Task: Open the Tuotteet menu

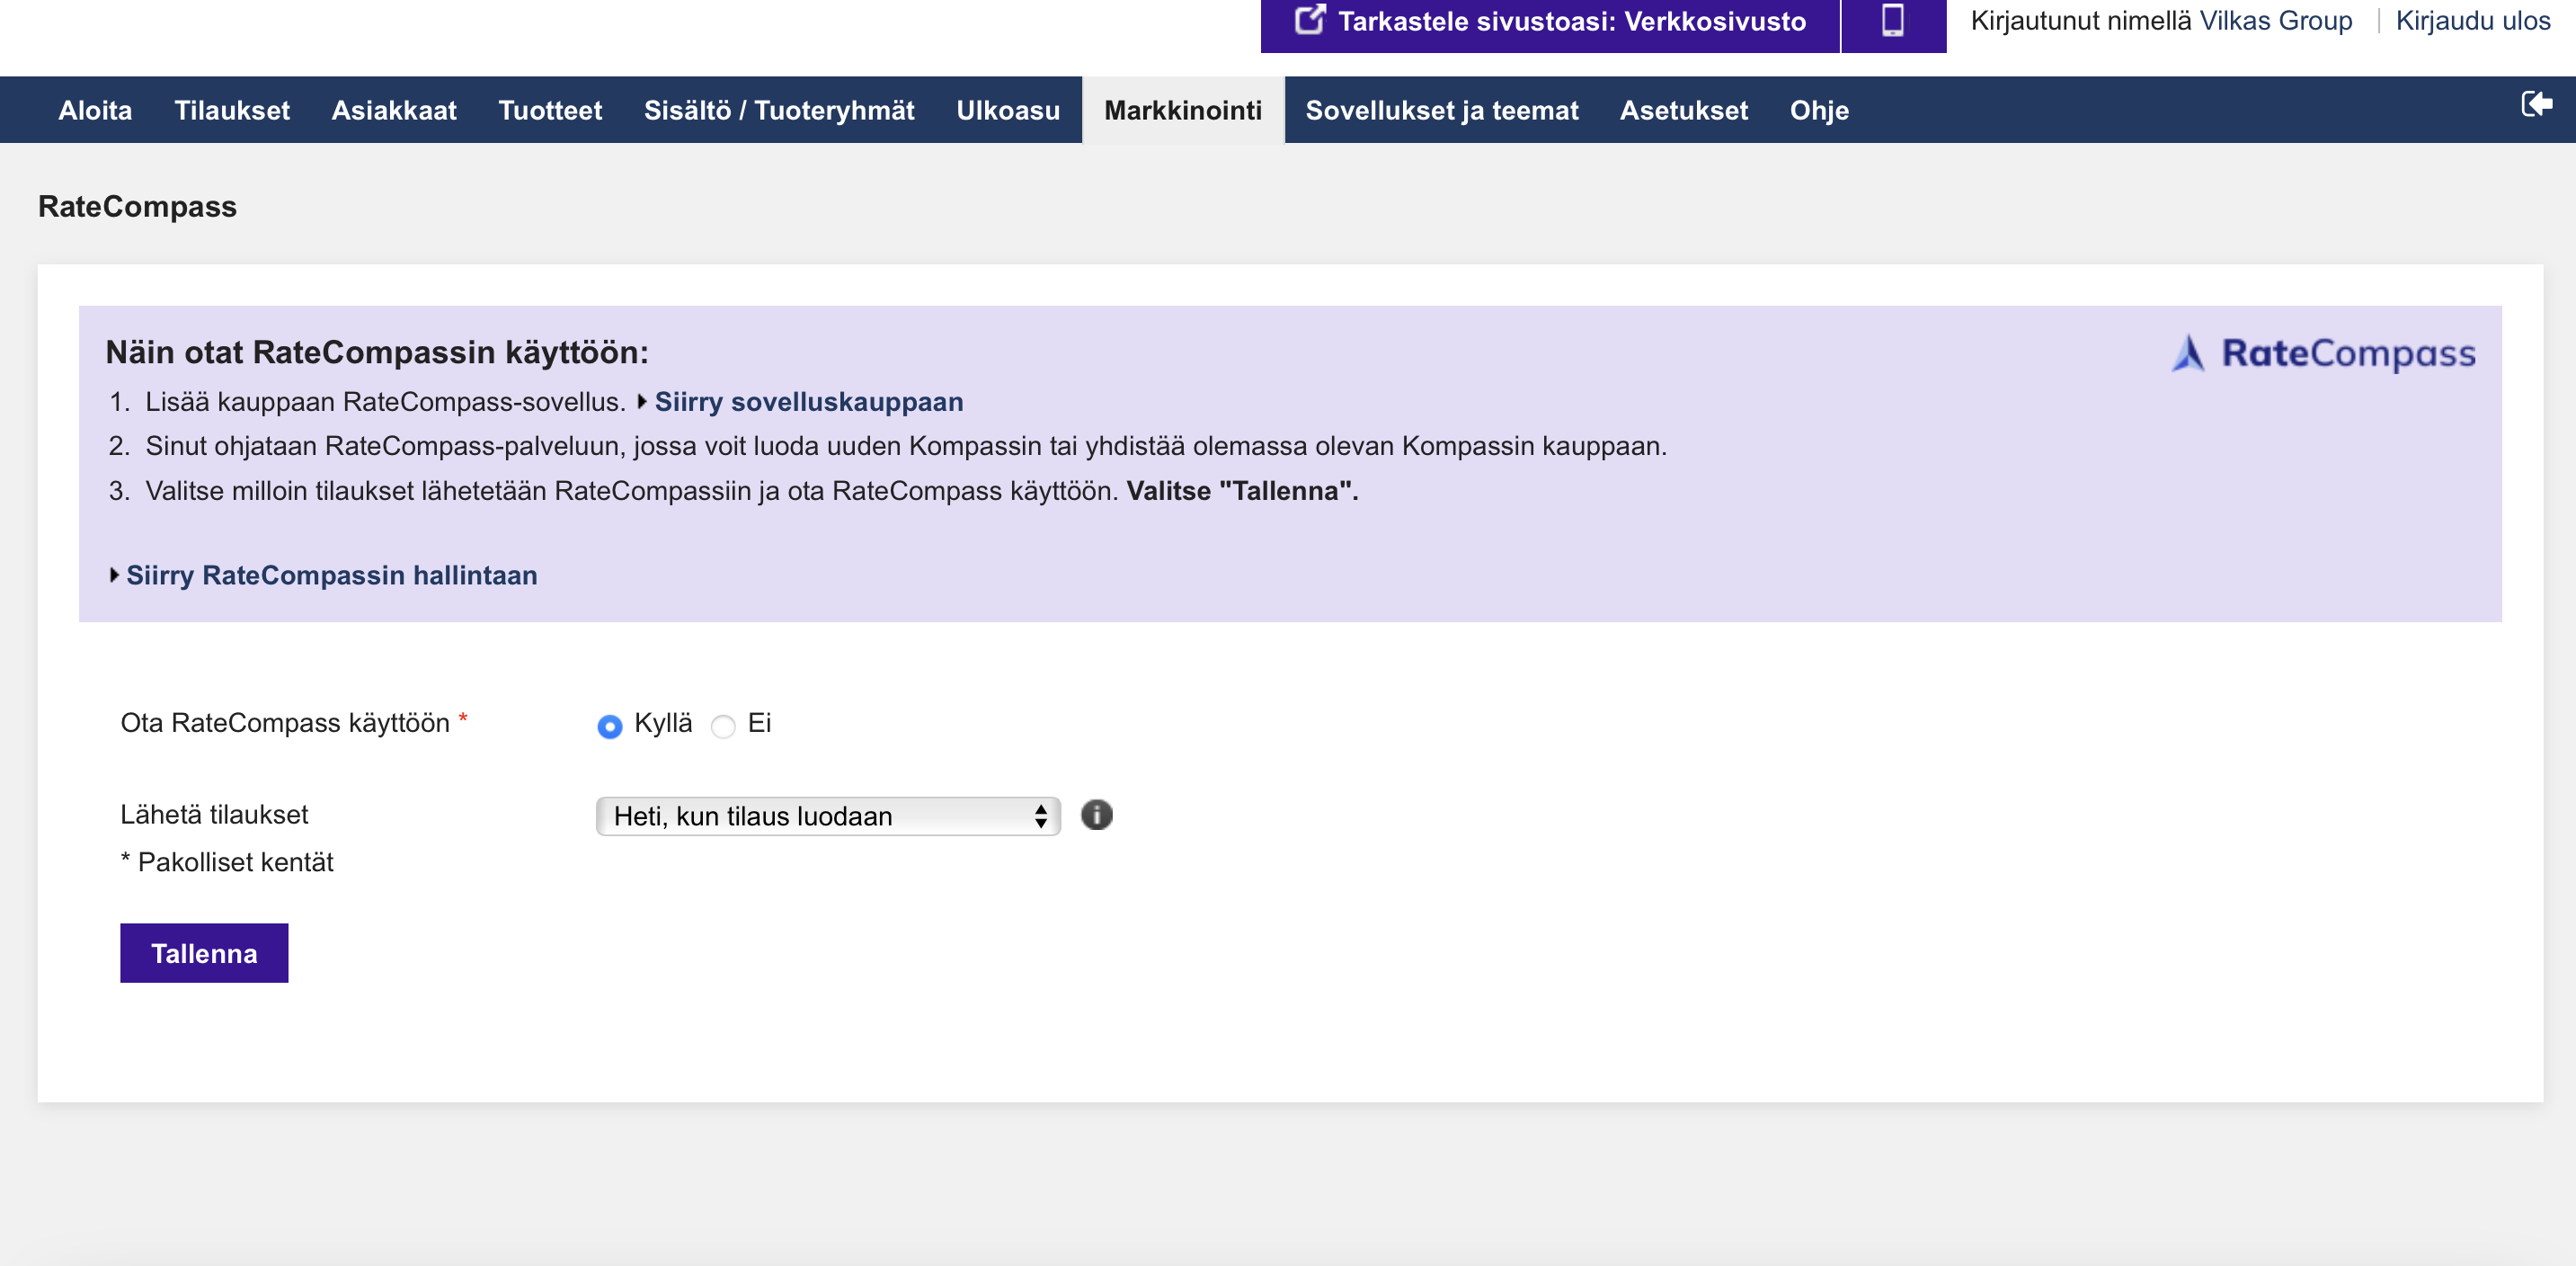Action: 550,110
